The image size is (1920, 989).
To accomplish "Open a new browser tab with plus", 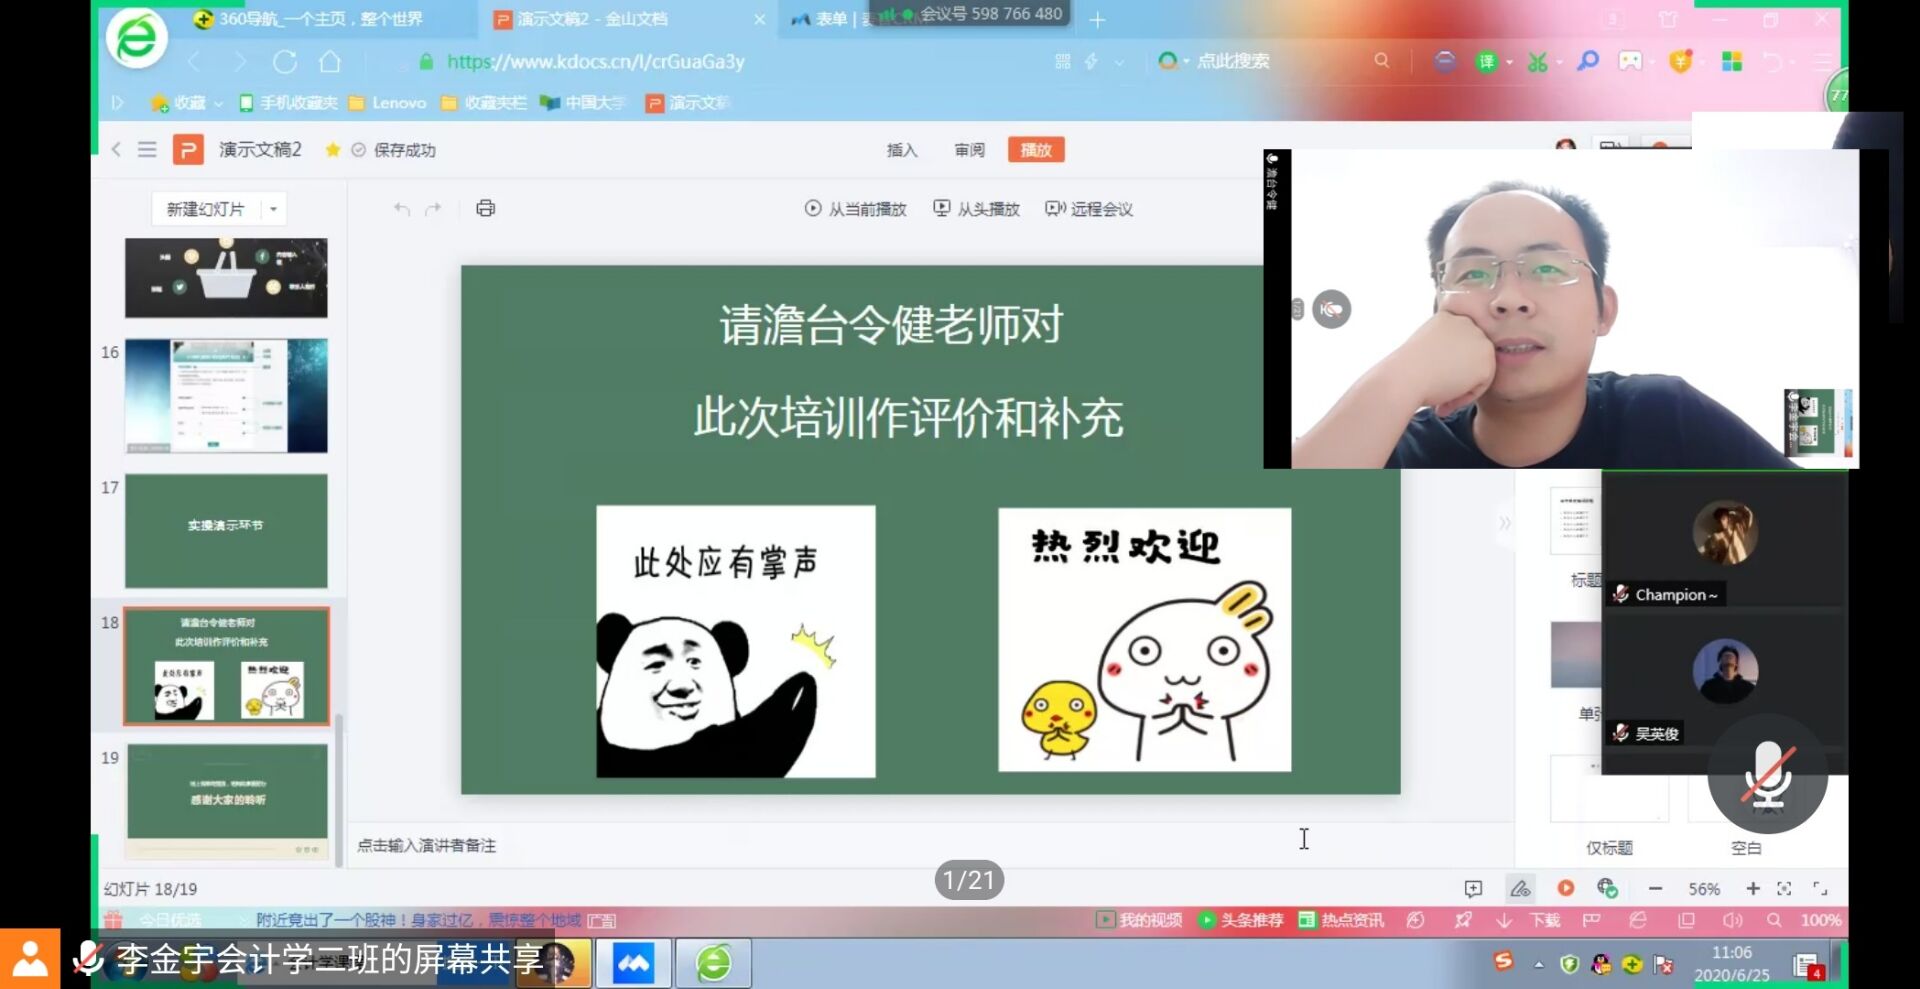I will coord(1097,20).
